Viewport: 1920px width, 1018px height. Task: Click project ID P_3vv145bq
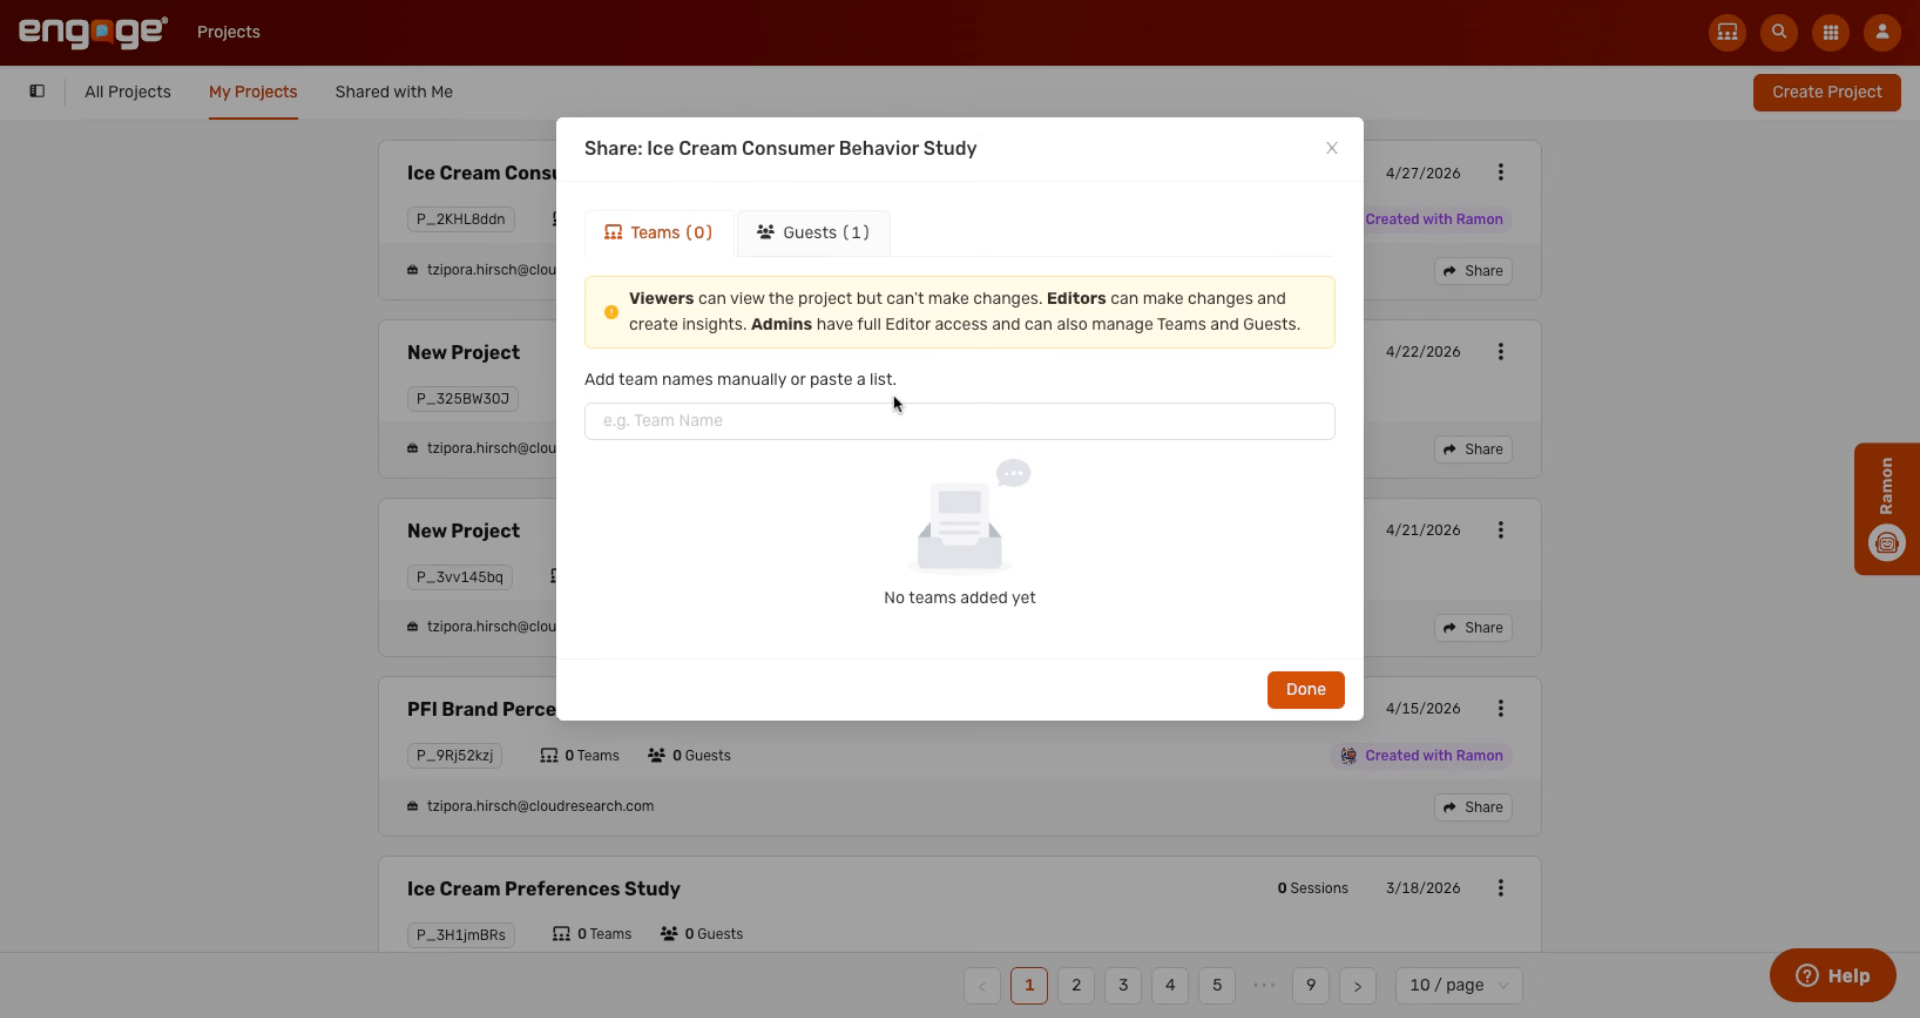click(x=460, y=577)
